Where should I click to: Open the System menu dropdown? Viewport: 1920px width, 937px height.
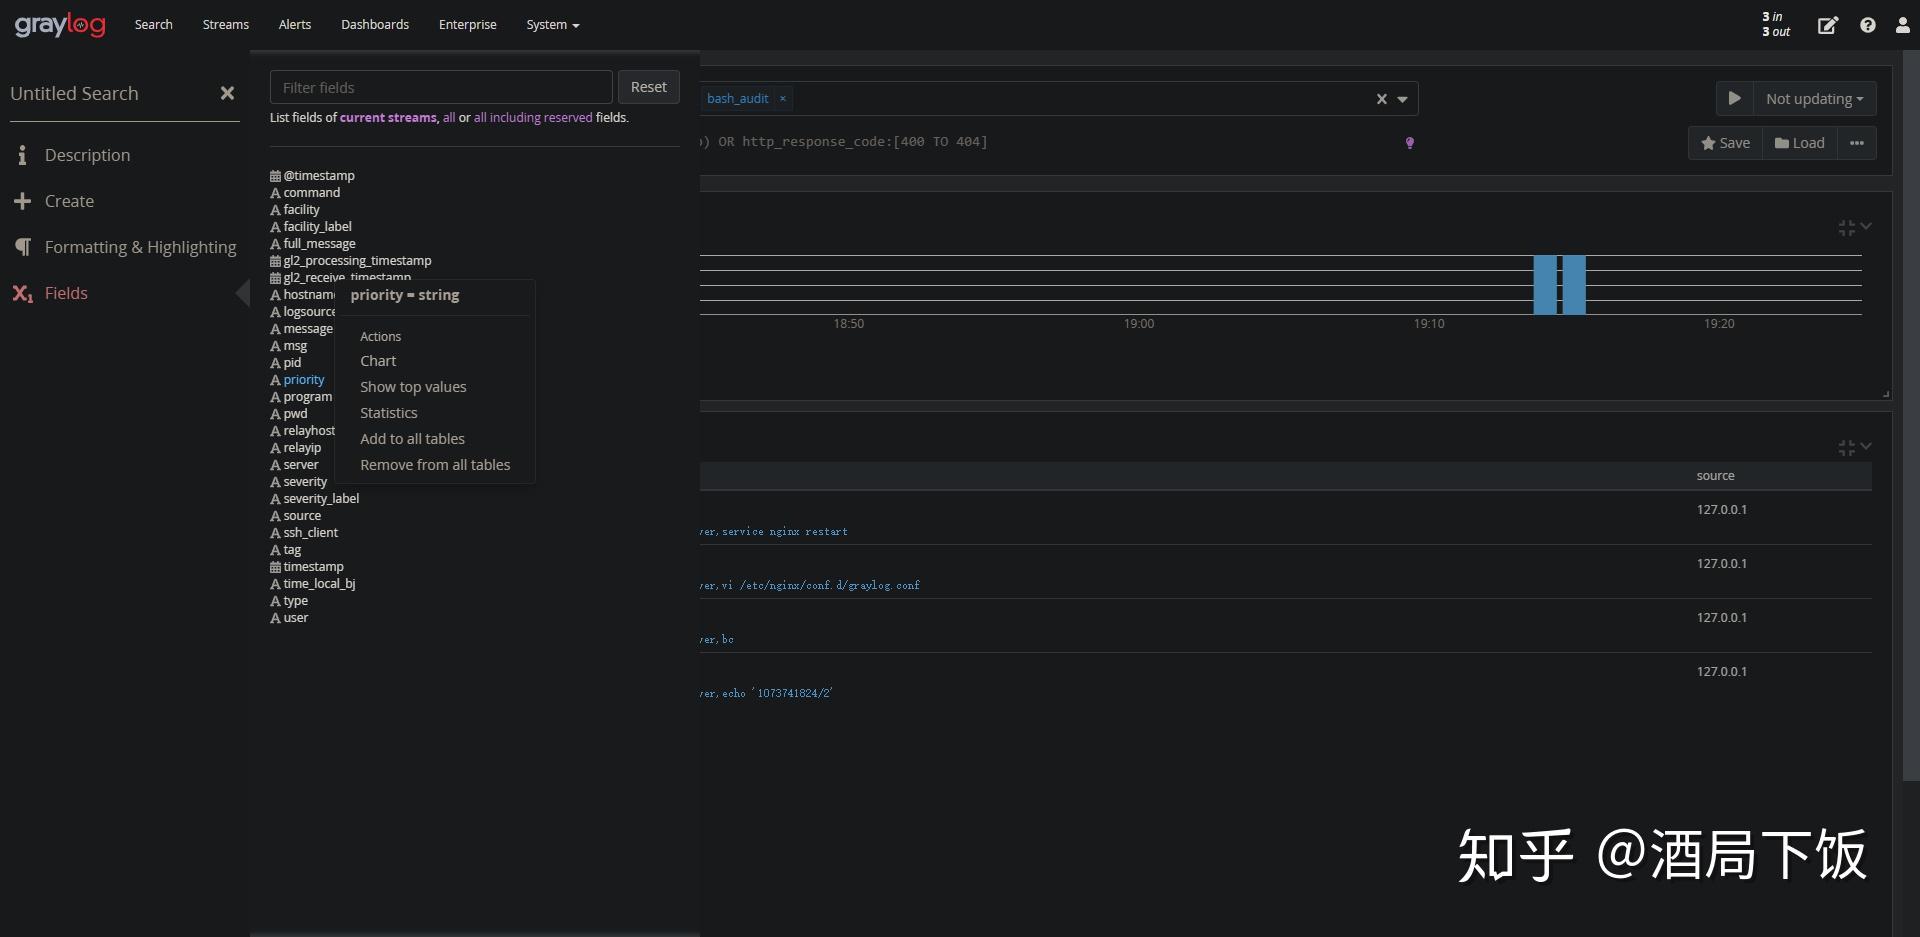click(553, 25)
